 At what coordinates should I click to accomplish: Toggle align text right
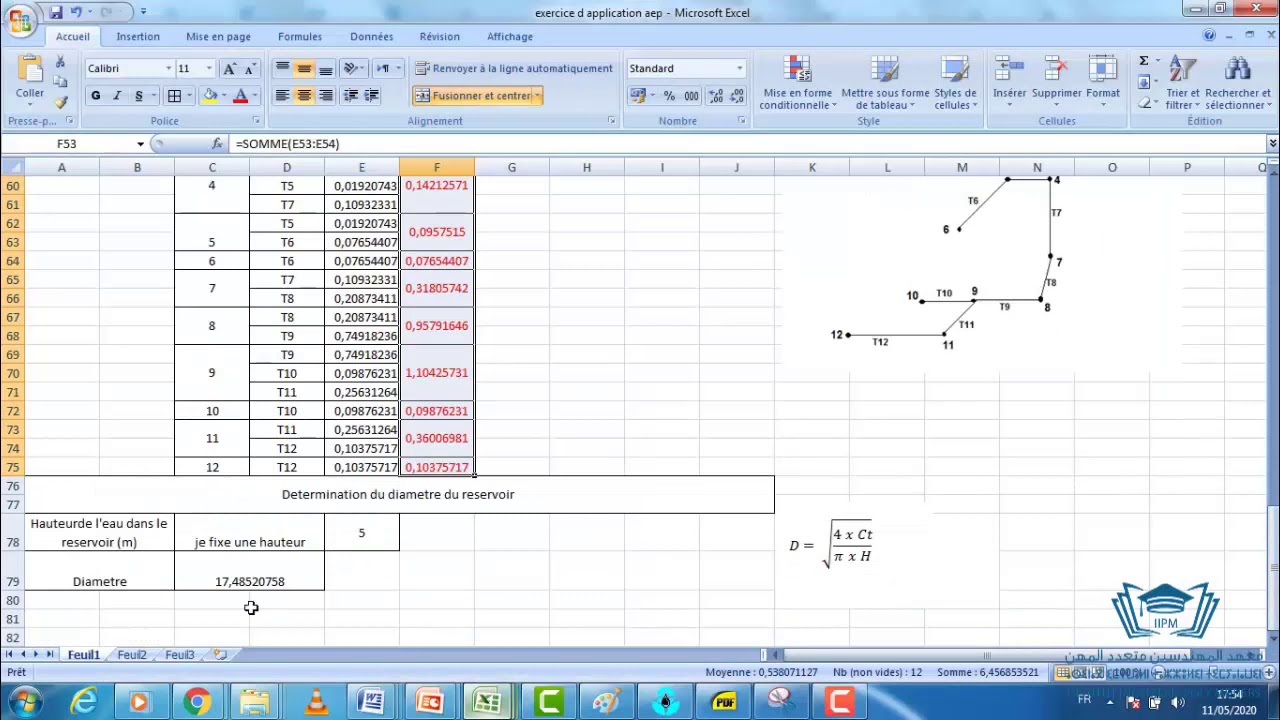[x=326, y=96]
